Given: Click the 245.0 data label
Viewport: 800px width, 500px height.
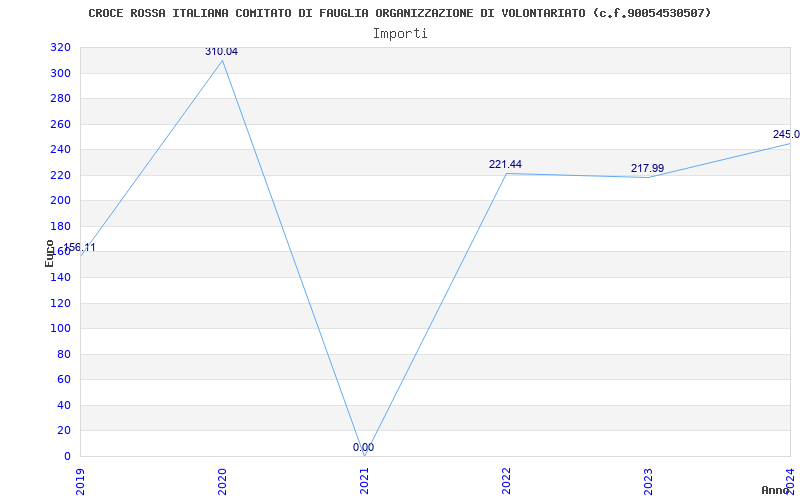Looking at the screenshot, I should click(x=786, y=135).
